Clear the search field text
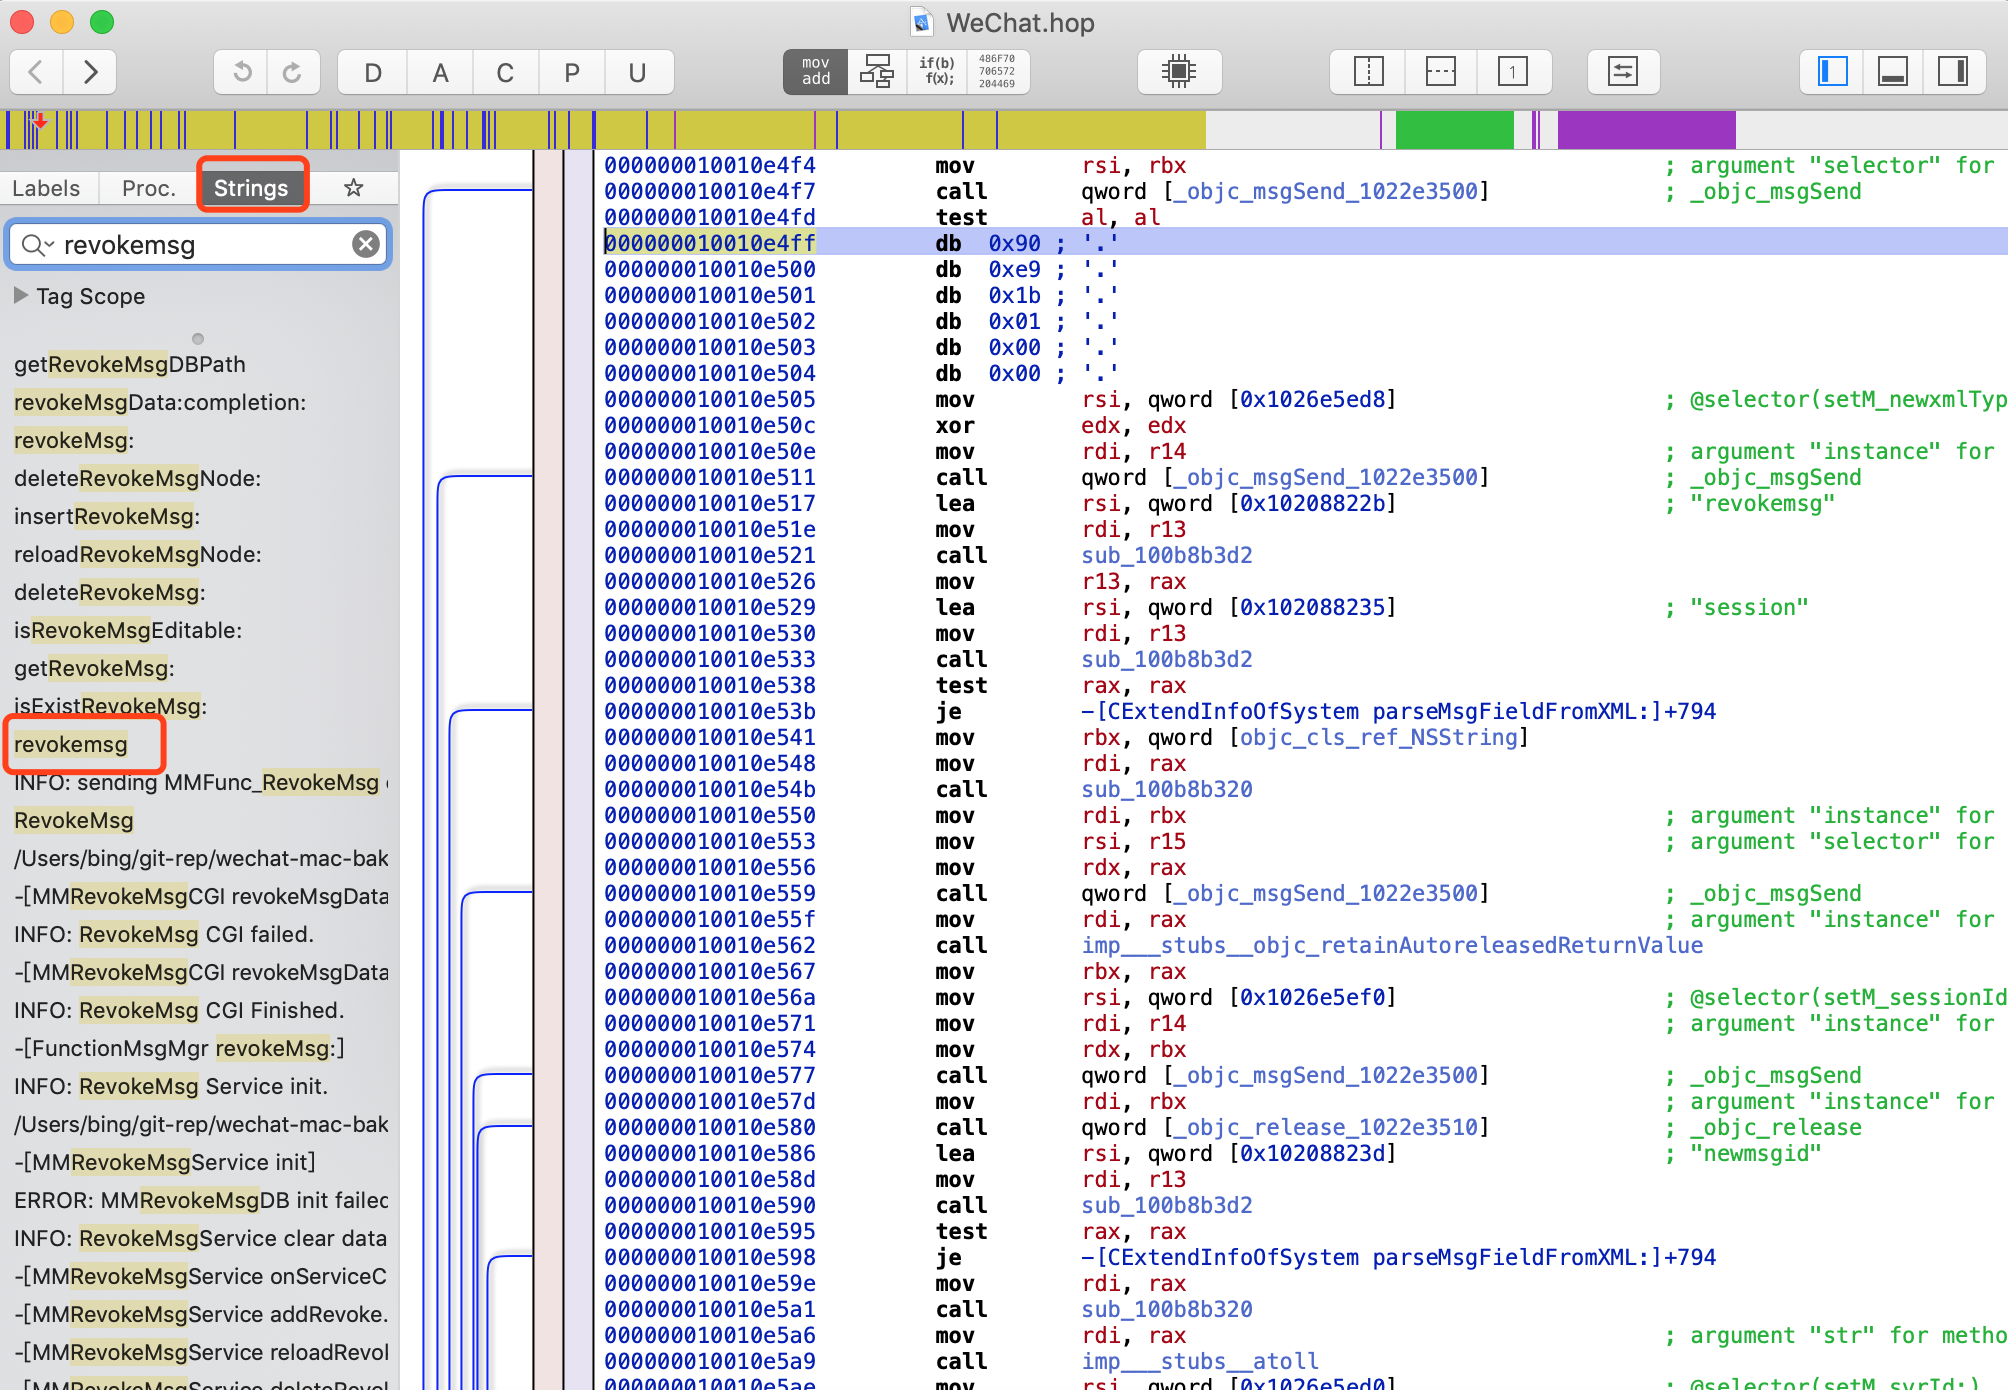This screenshot has height=1390, width=2008. pos(366,245)
